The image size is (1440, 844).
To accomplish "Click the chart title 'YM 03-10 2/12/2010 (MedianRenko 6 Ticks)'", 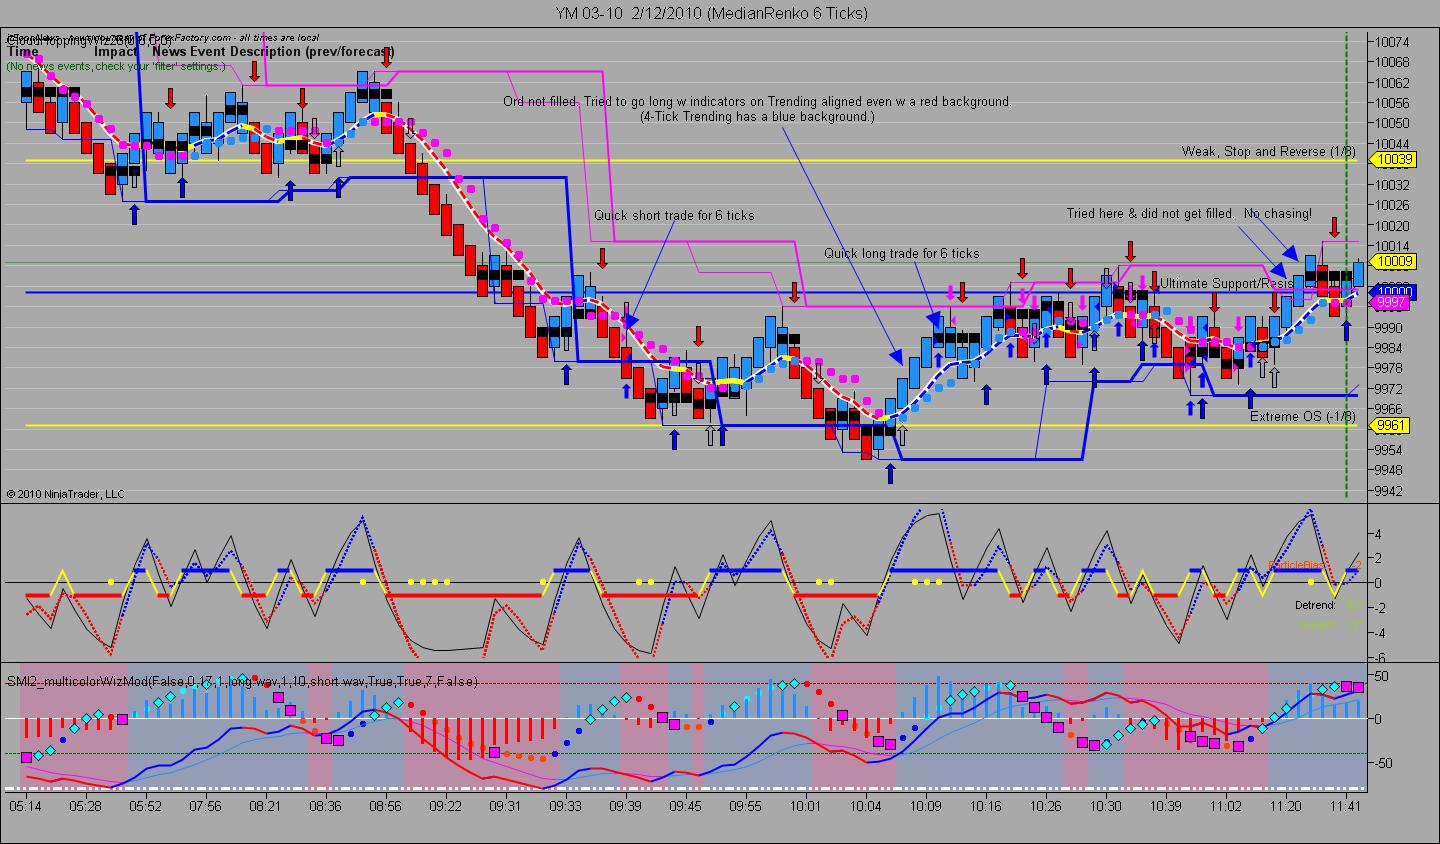I will coord(712,13).
